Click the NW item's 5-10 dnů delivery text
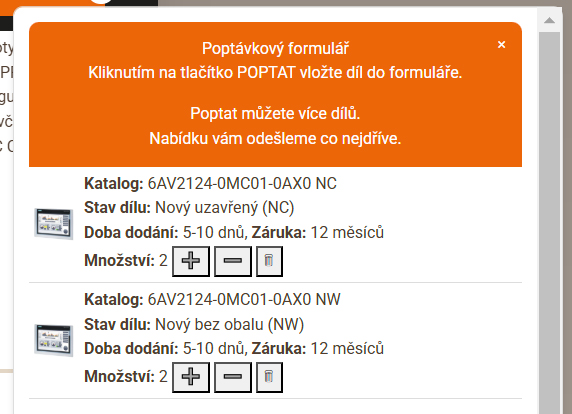 pos(213,349)
